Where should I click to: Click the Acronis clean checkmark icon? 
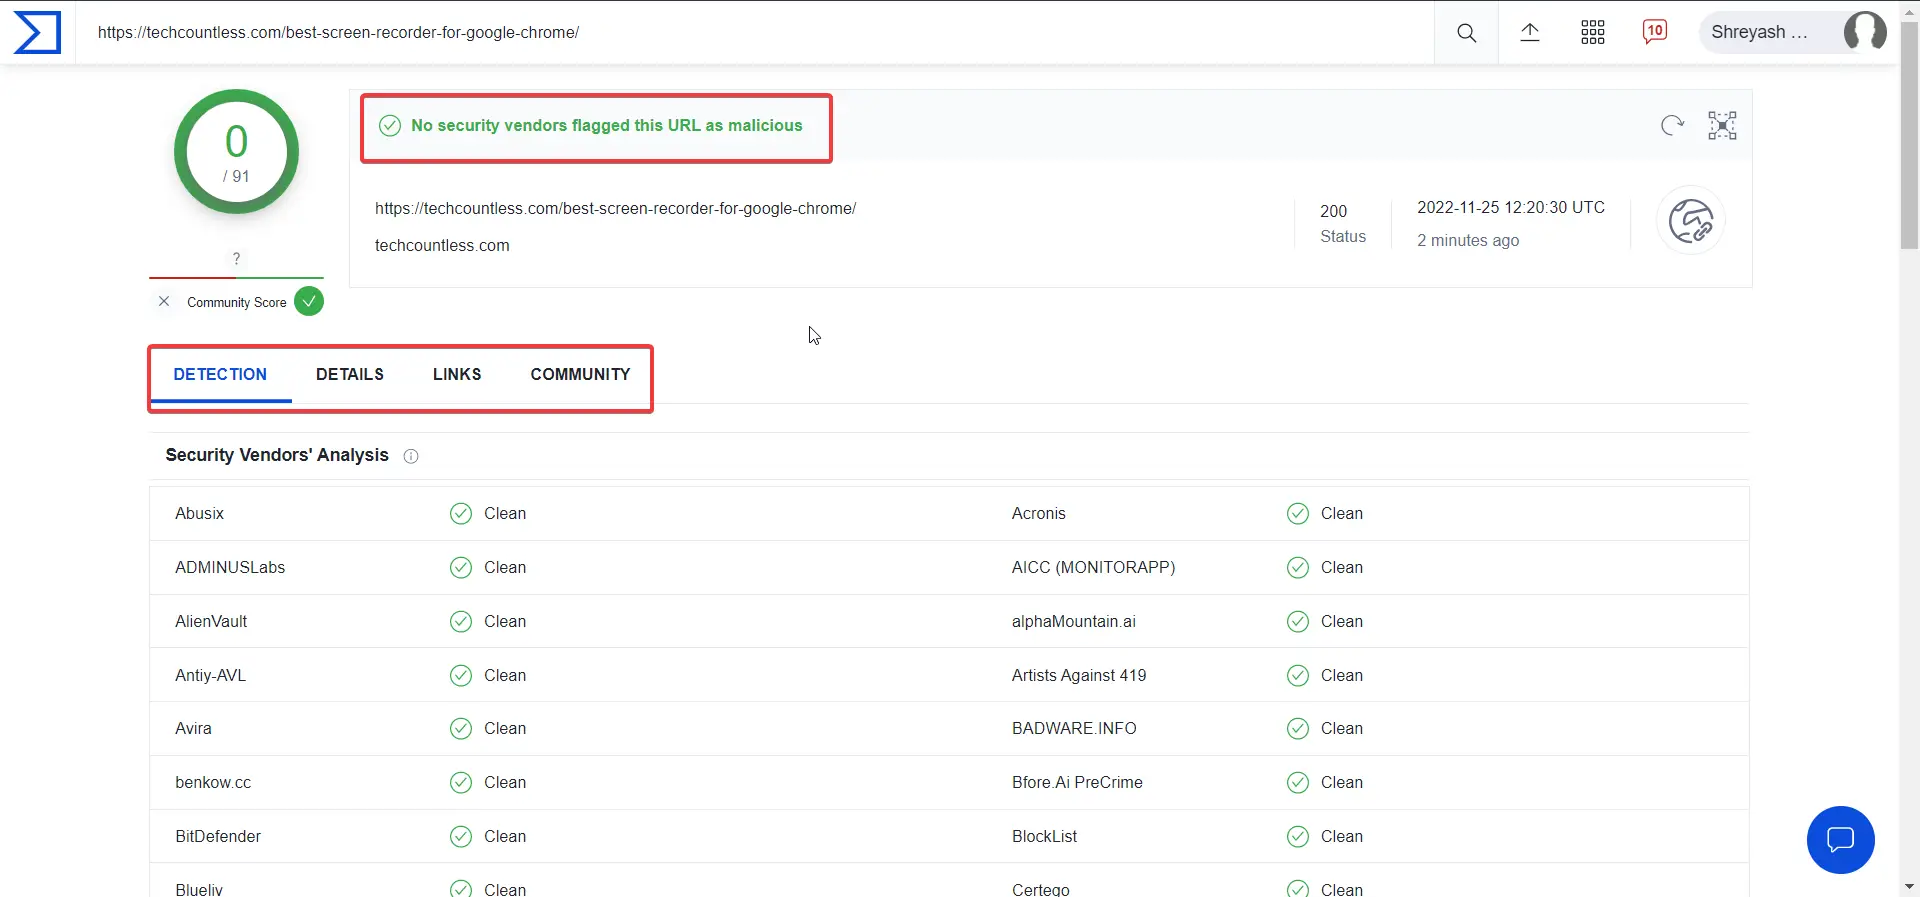point(1298,513)
